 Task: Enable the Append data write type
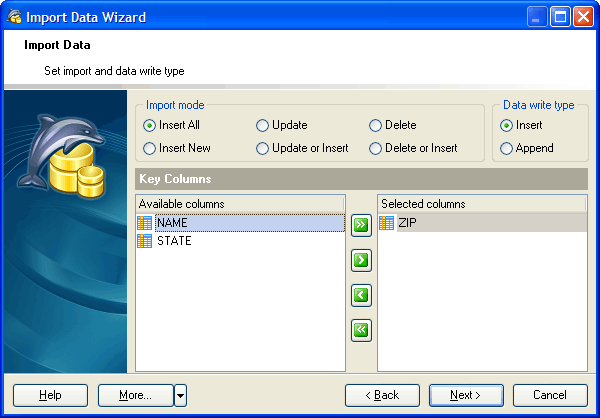pos(507,149)
